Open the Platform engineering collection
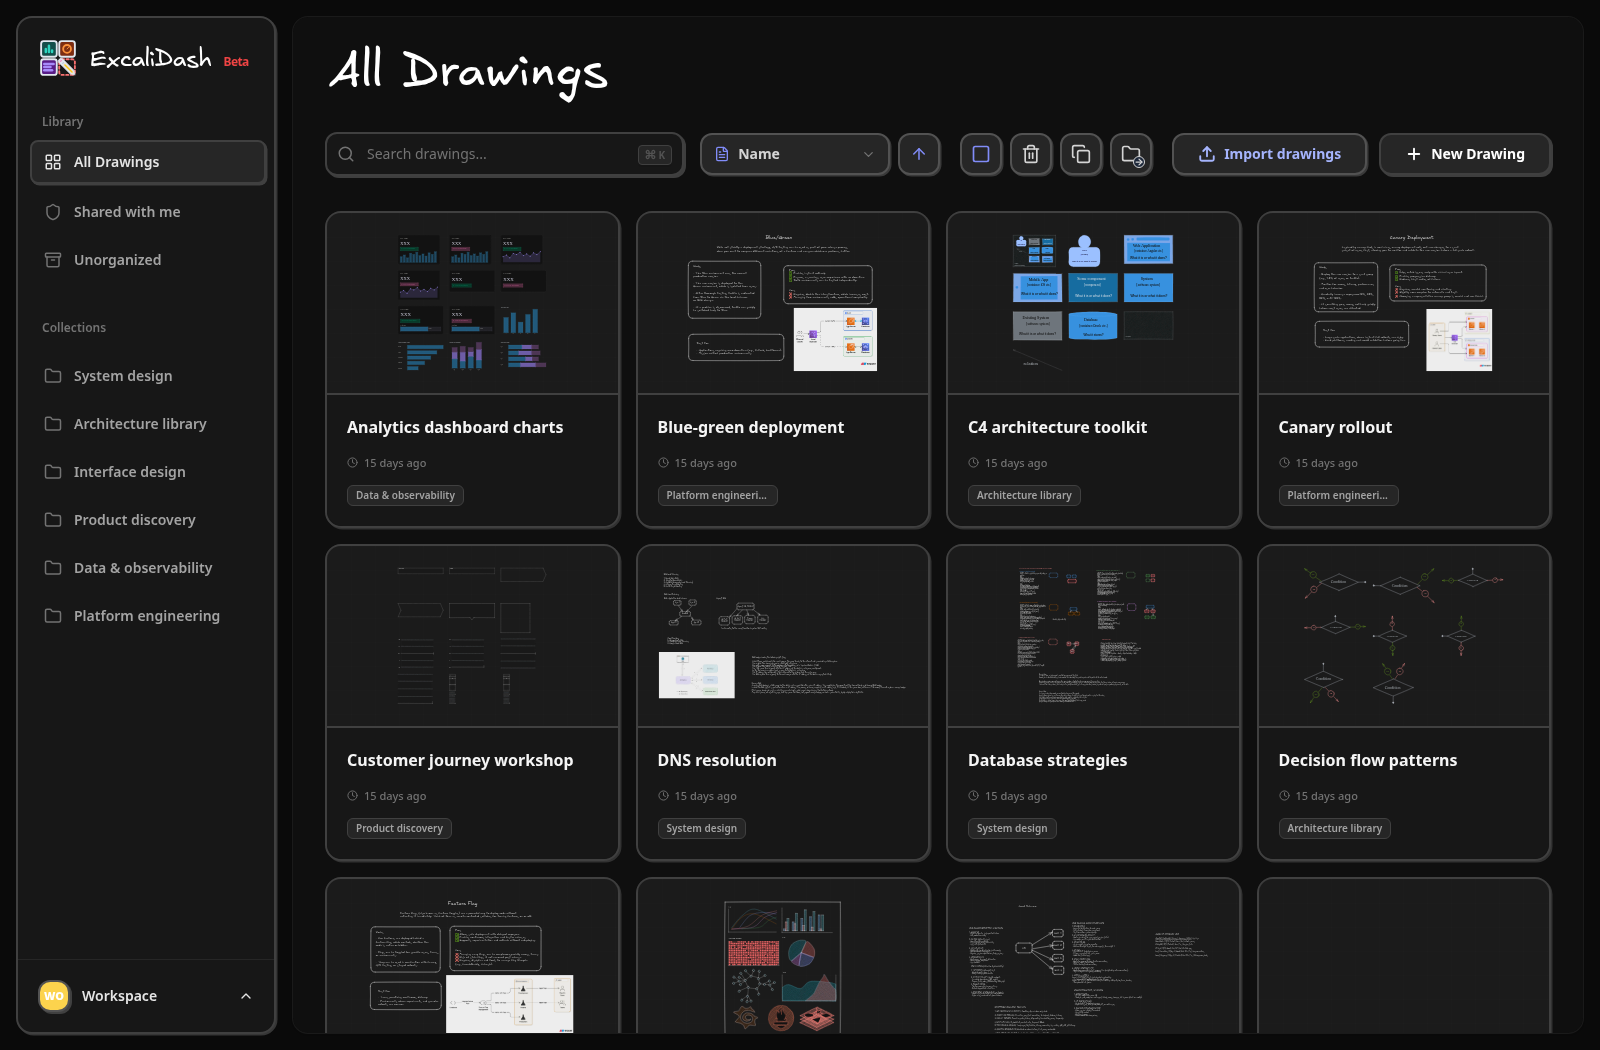1600x1050 pixels. (x=148, y=616)
